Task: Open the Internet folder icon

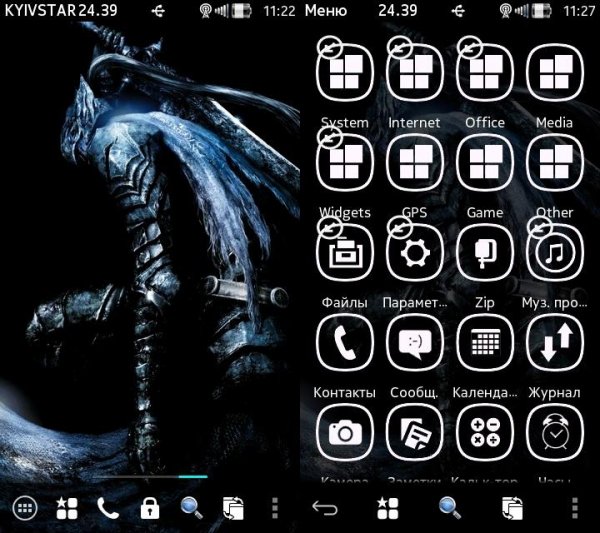Action: pos(415,72)
